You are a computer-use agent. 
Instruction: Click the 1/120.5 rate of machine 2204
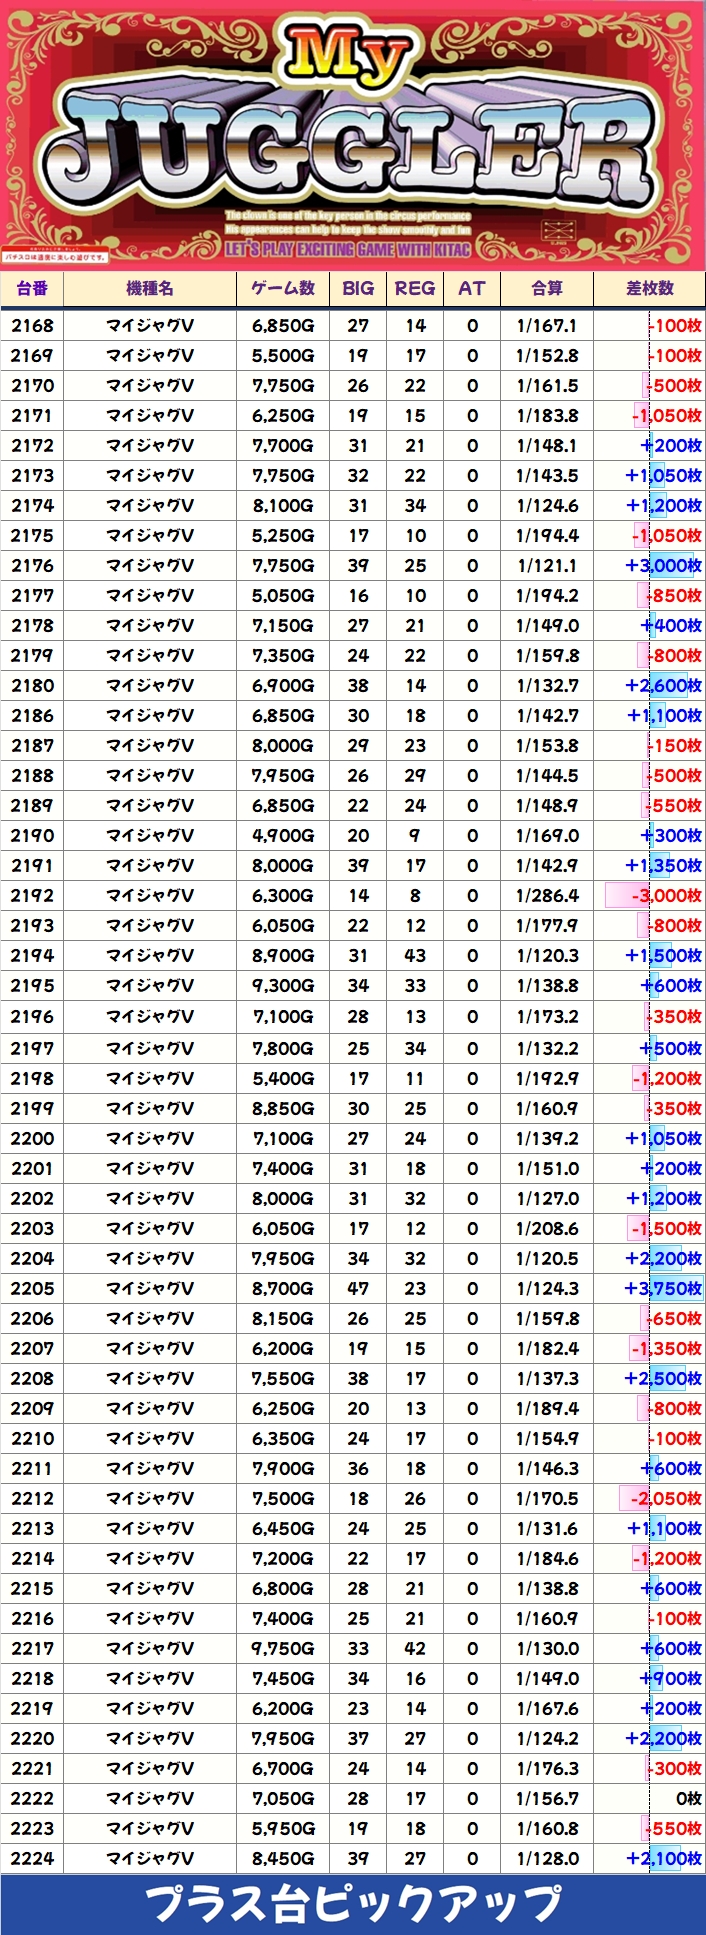pyautogui.click(x=547, y=1259)
